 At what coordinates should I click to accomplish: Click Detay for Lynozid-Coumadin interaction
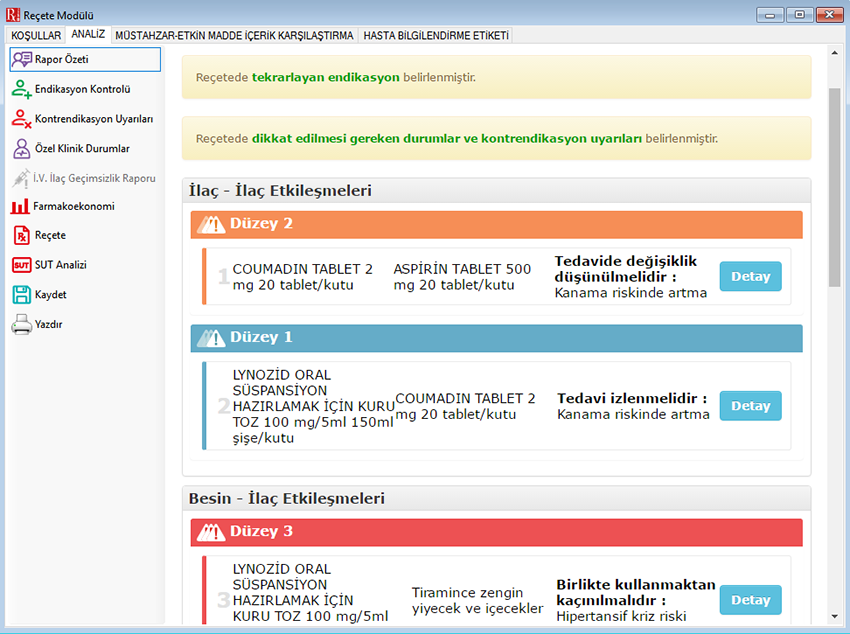point(750,406)
